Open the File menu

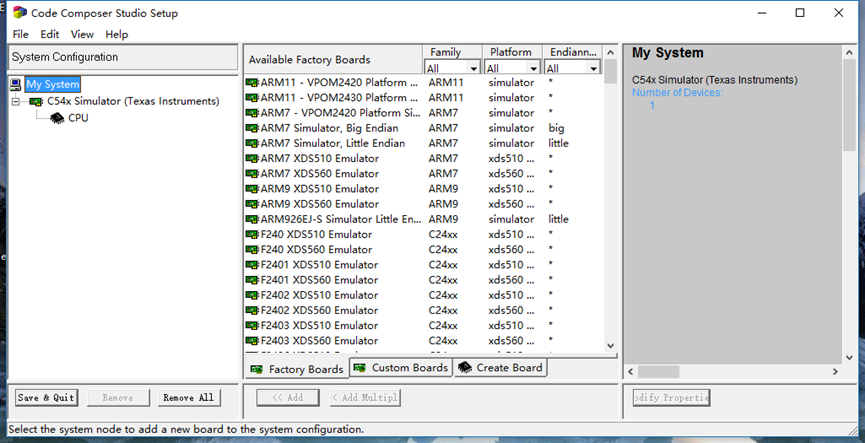20,34
